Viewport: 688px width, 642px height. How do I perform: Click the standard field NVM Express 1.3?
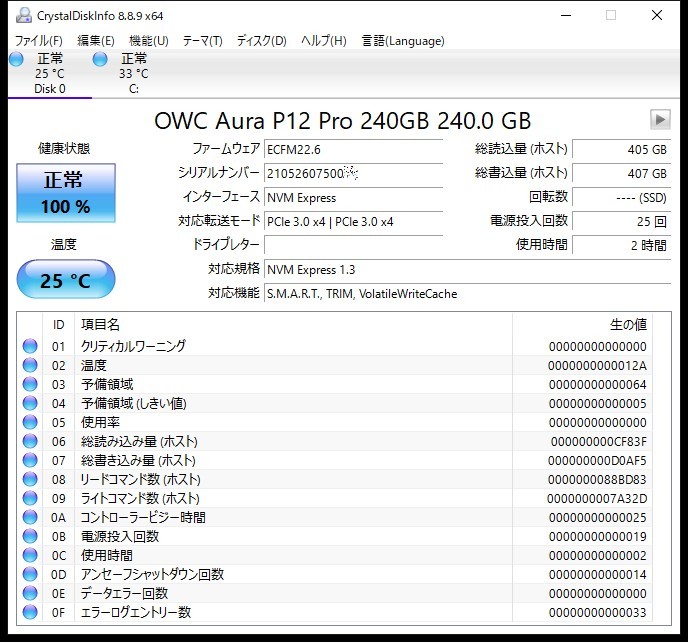coord(467,269)
